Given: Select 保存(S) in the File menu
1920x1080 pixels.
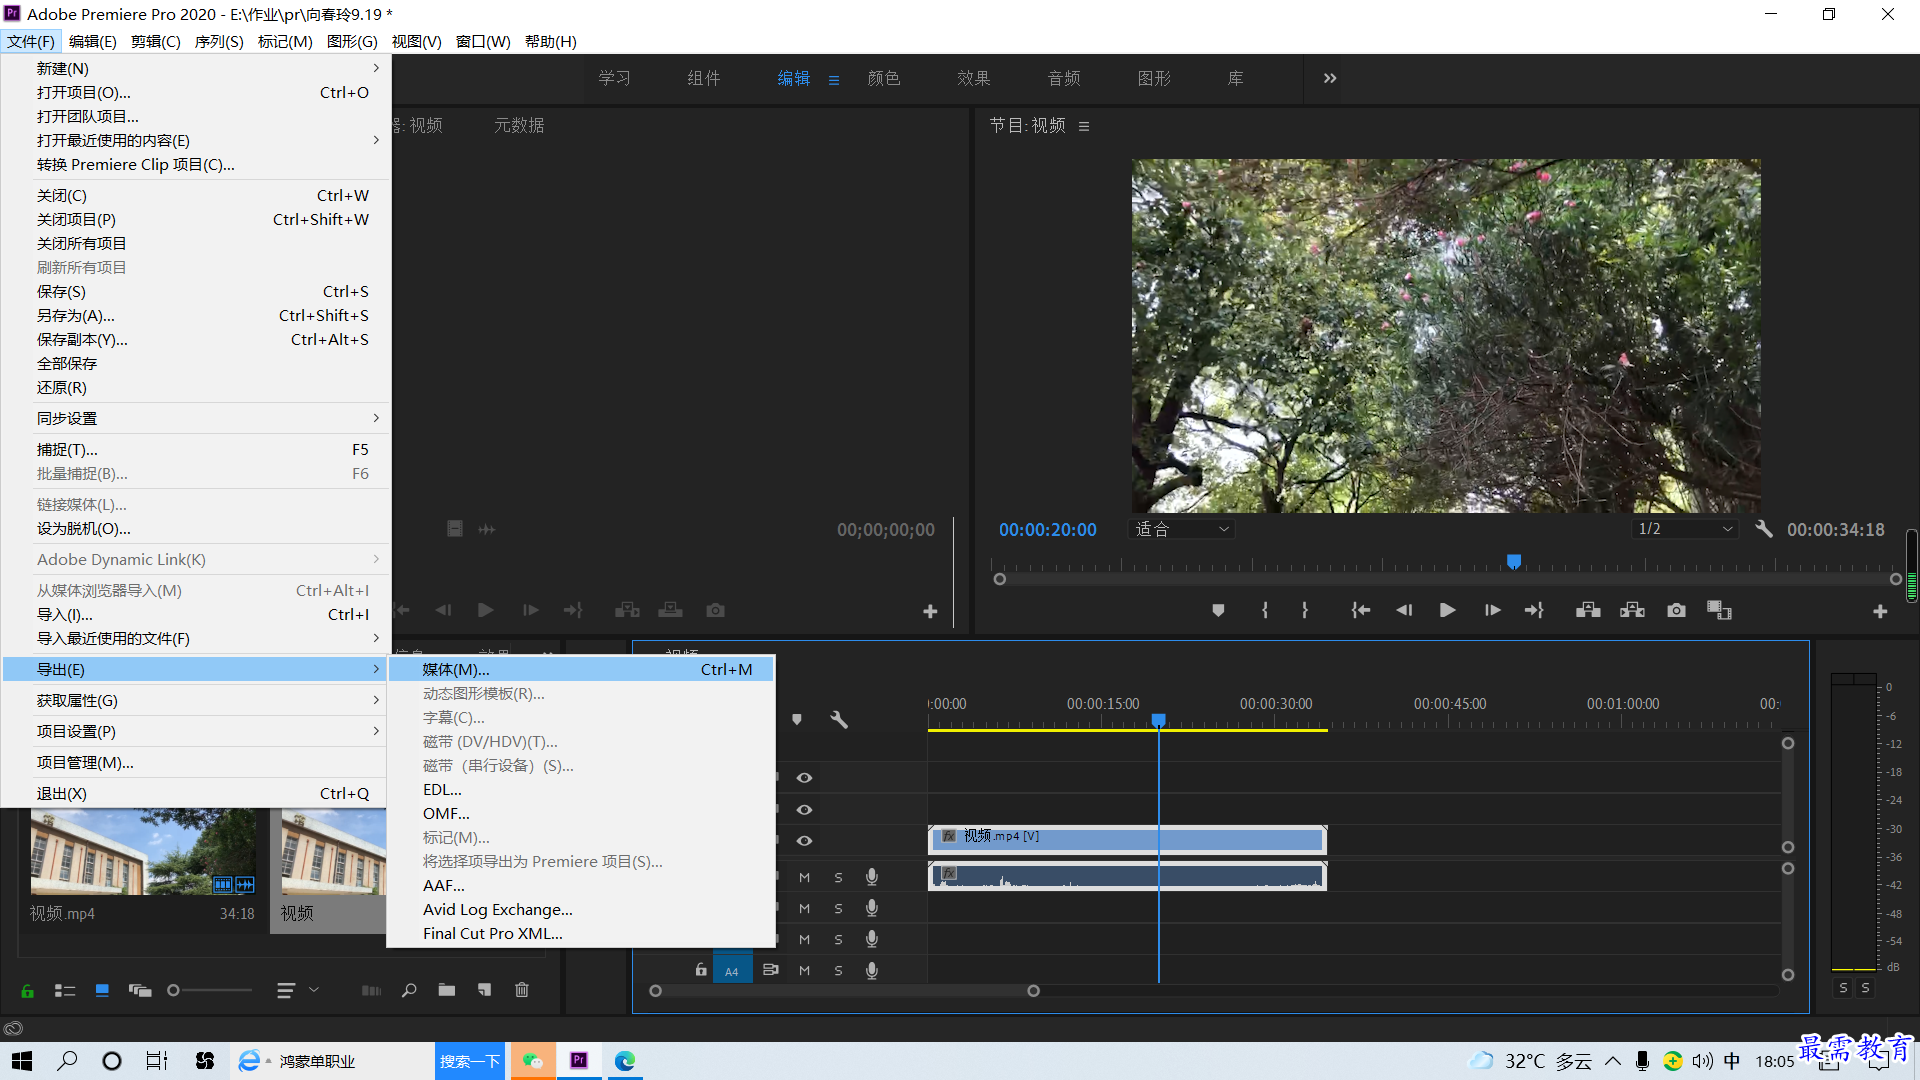Looking at the screenshot, I should point(196,291).
